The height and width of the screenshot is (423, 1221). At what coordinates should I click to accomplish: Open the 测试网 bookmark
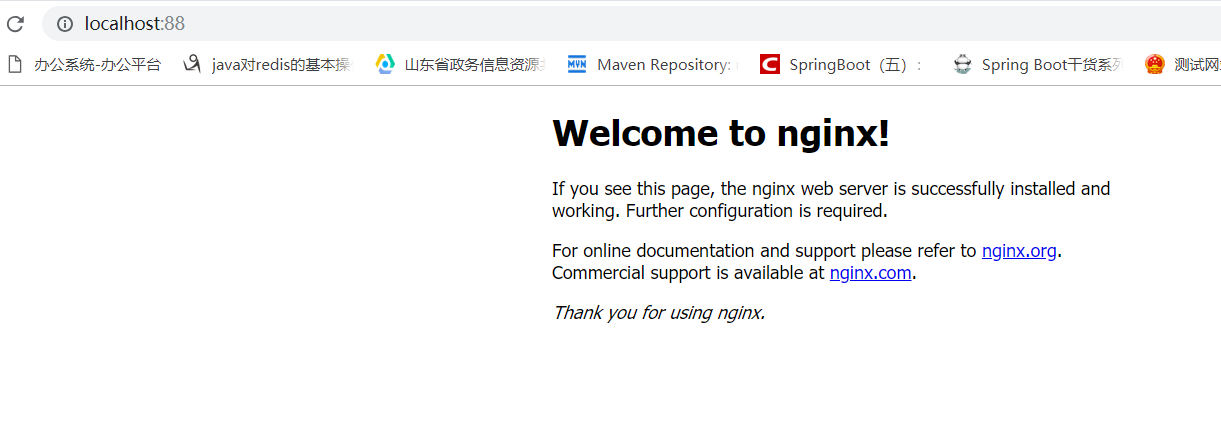(1183, 65)
